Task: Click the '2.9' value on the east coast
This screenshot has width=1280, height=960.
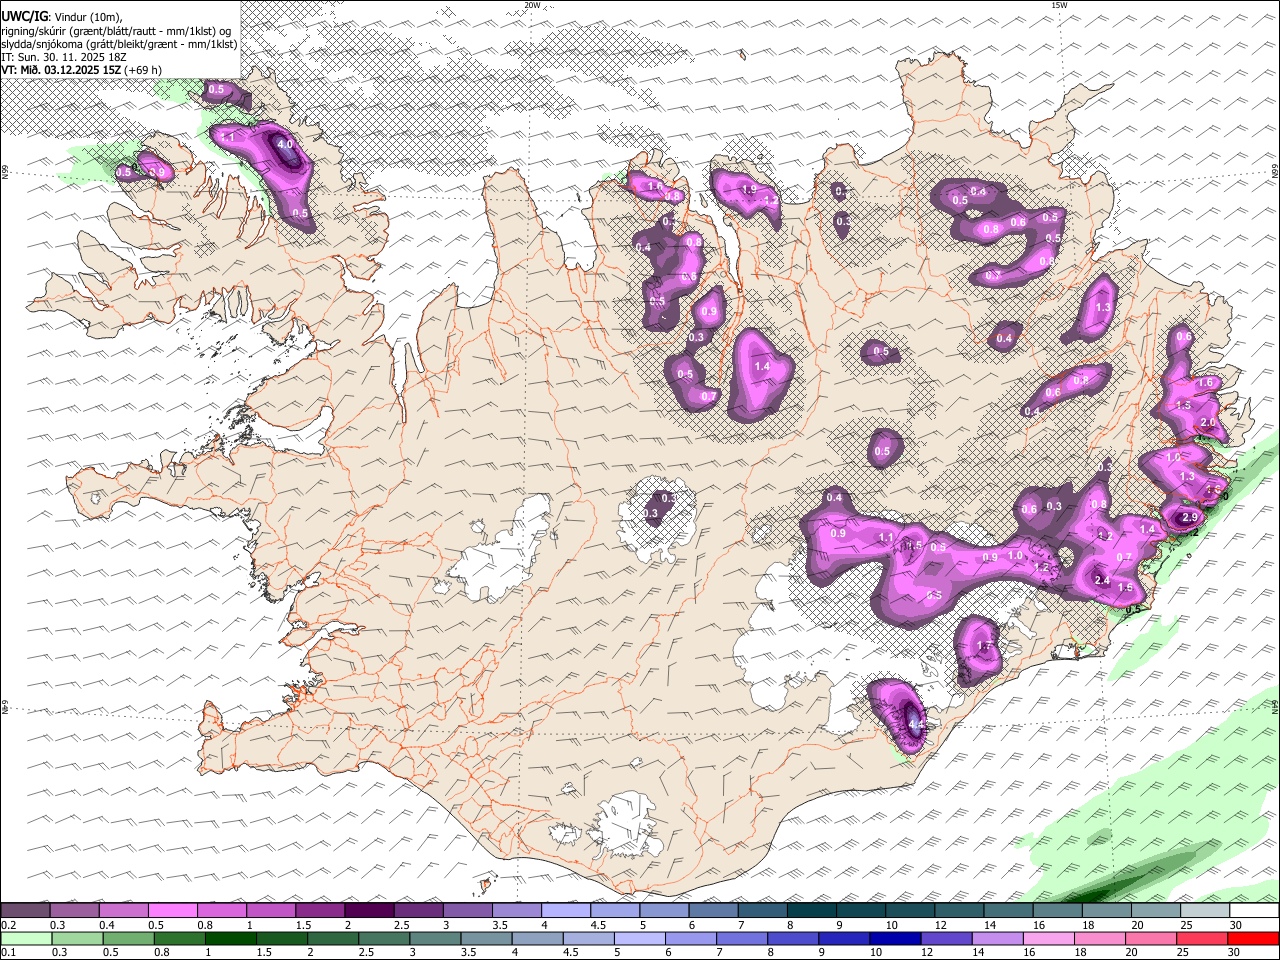Action: tap(1189, 517)
